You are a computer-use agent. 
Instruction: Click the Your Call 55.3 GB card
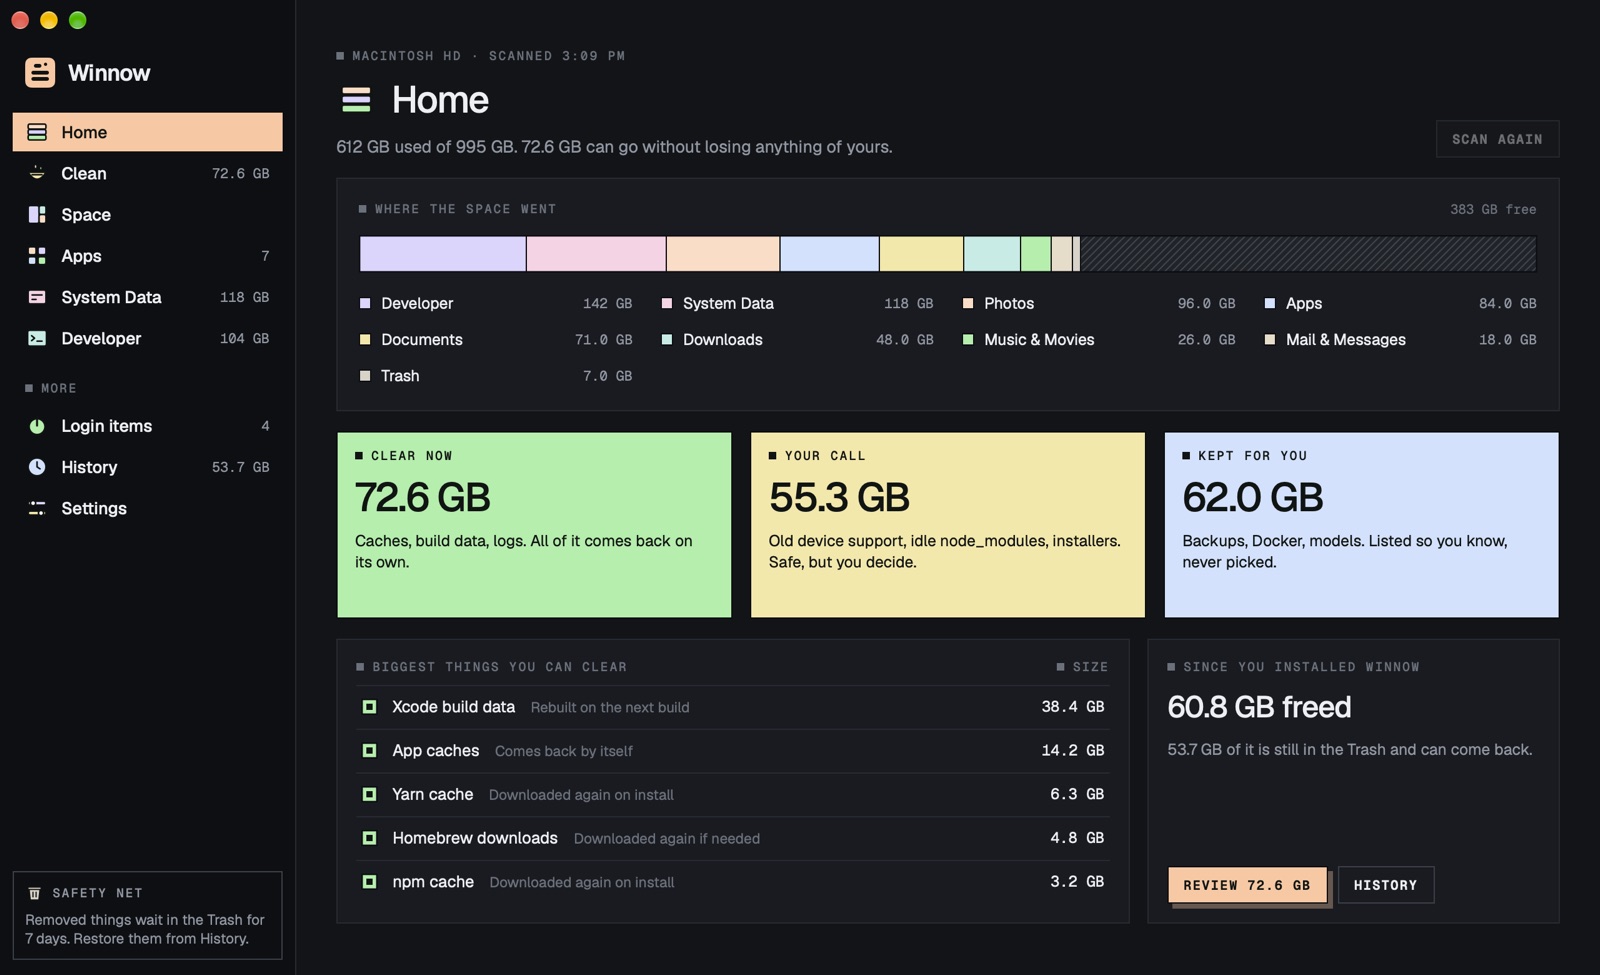(x=948, y=525)
